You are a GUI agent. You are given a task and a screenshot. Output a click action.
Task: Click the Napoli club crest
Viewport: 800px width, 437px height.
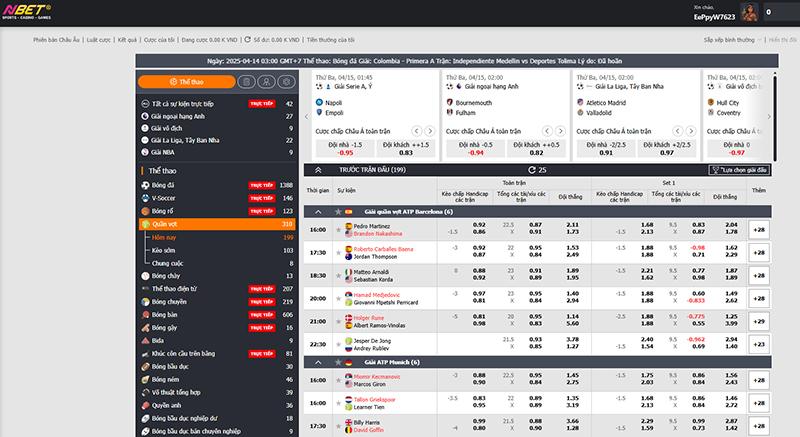pyautogui.click(x=319, y=102)
